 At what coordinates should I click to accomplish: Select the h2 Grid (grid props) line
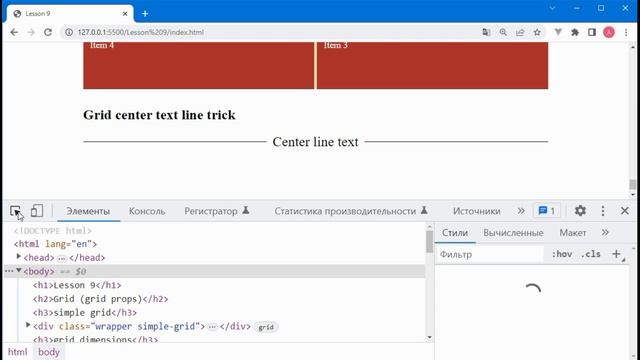[100, 299]
